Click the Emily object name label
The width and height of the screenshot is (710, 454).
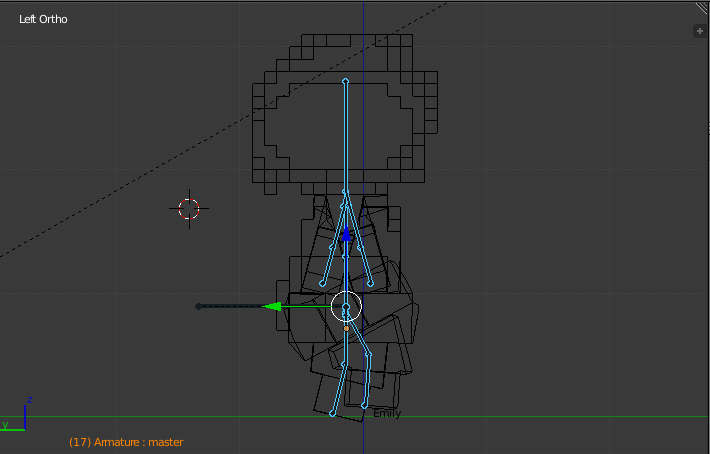tap(387, 413)
